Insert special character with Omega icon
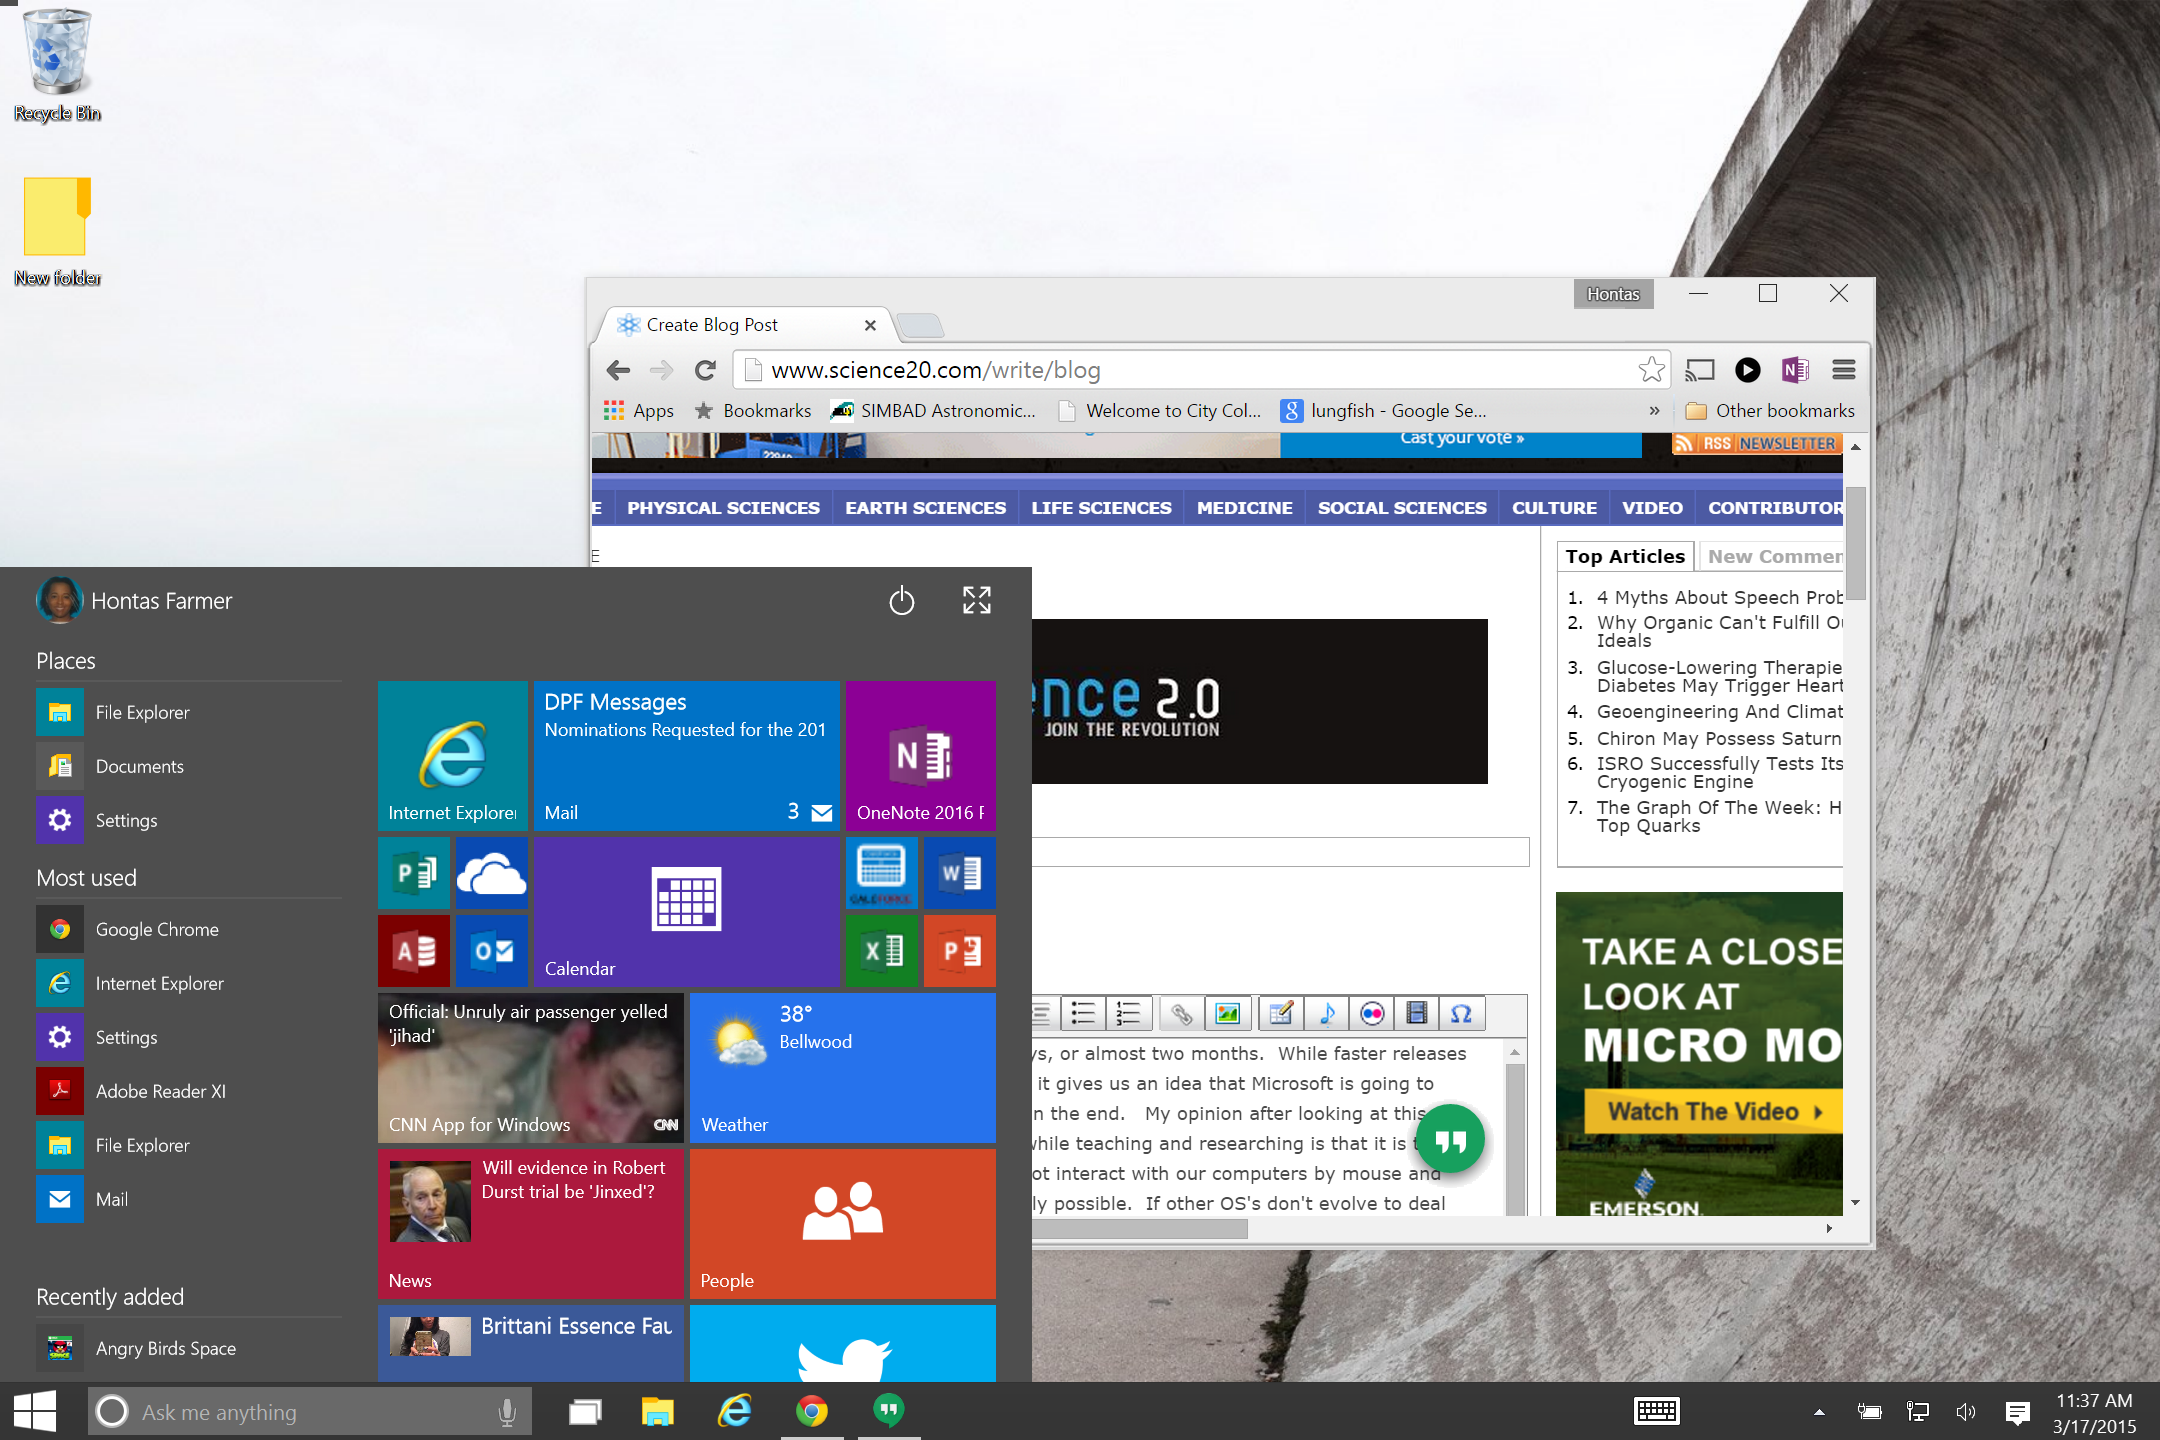The height and width of the screenshot is (1440, 2160). click(1461, 1014)
